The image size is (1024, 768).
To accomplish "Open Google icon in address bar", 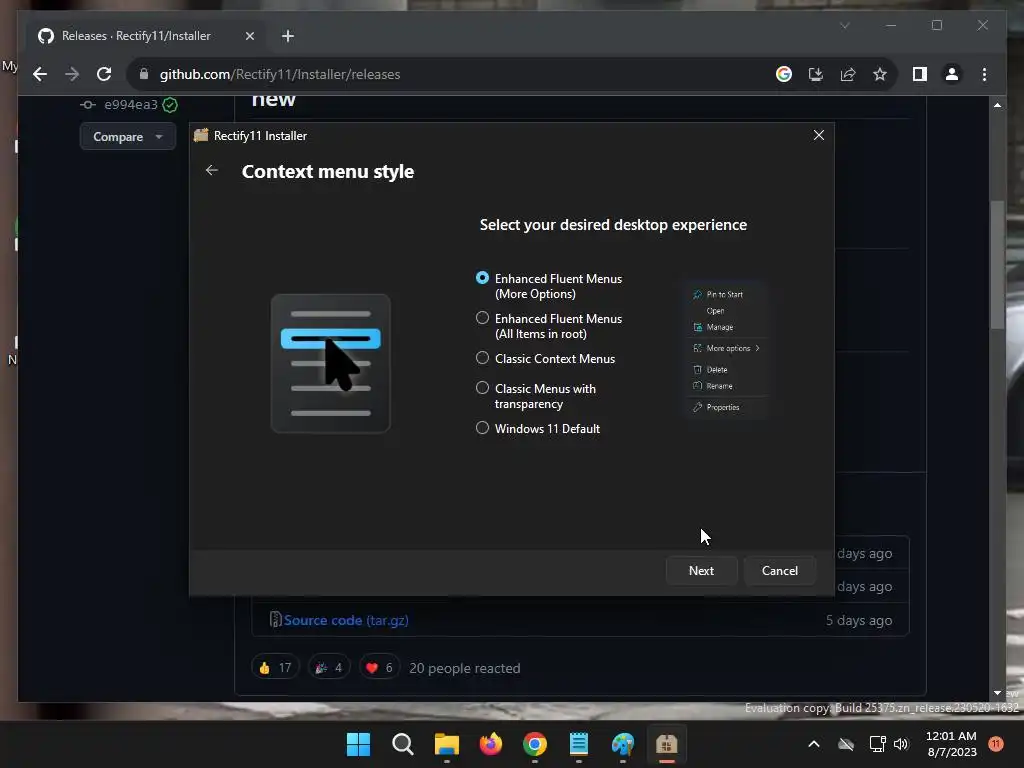I will click(784, 74).
